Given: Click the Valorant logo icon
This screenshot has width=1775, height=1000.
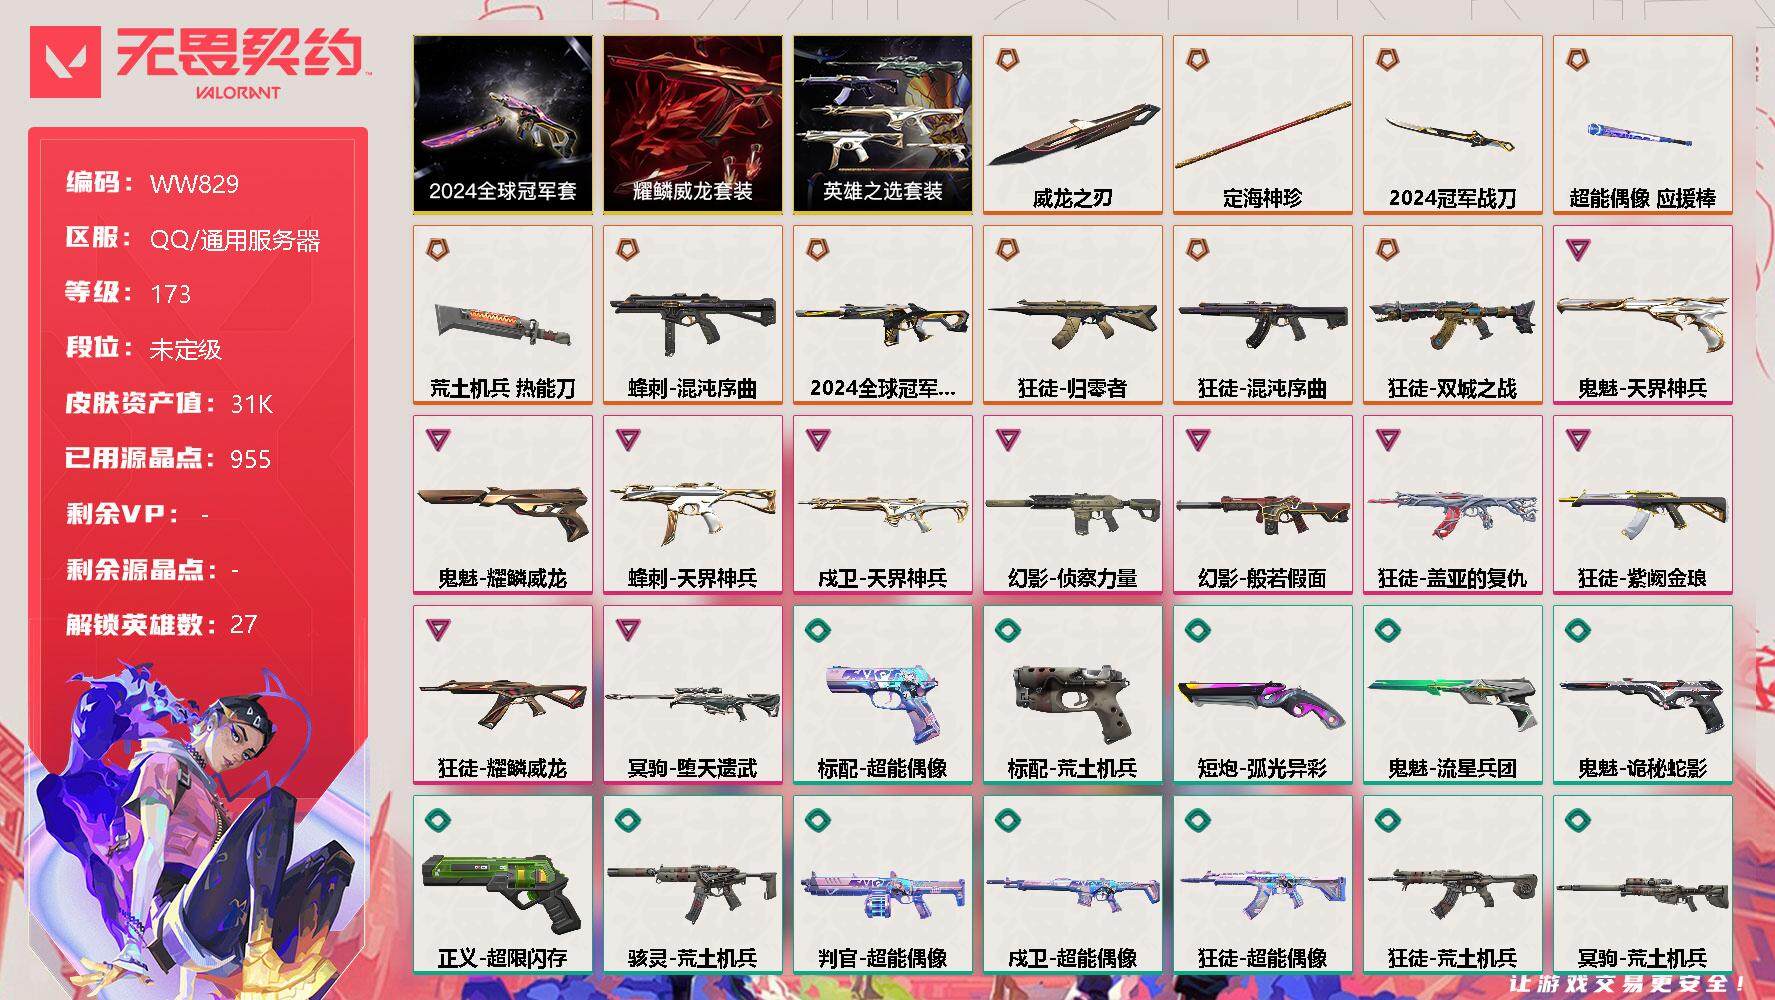Looking at the screenshot, I should pos(66,62).
